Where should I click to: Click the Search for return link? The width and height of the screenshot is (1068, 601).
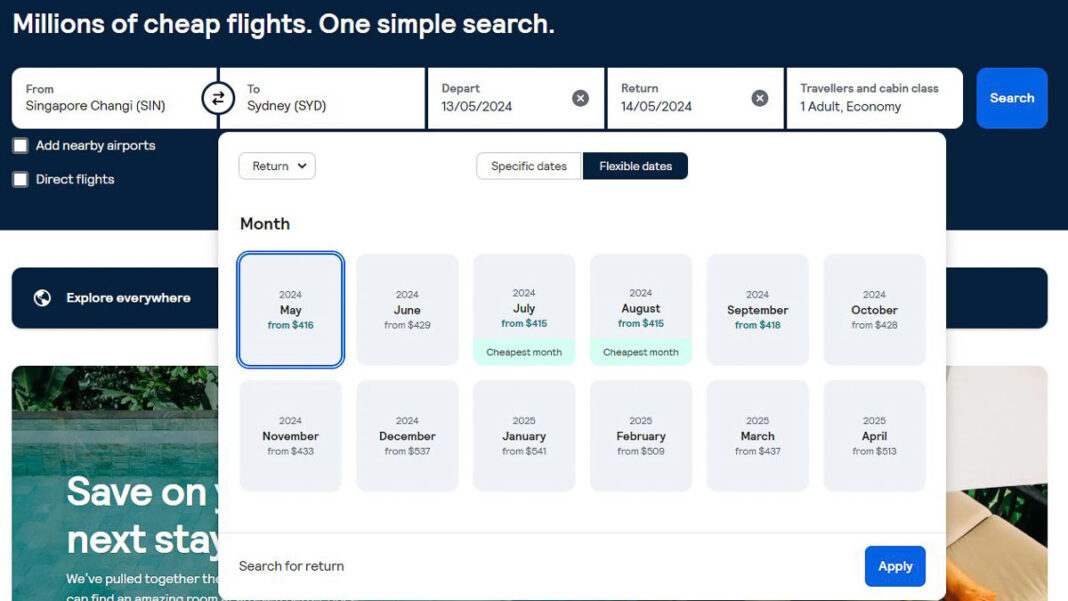(290, 566)
